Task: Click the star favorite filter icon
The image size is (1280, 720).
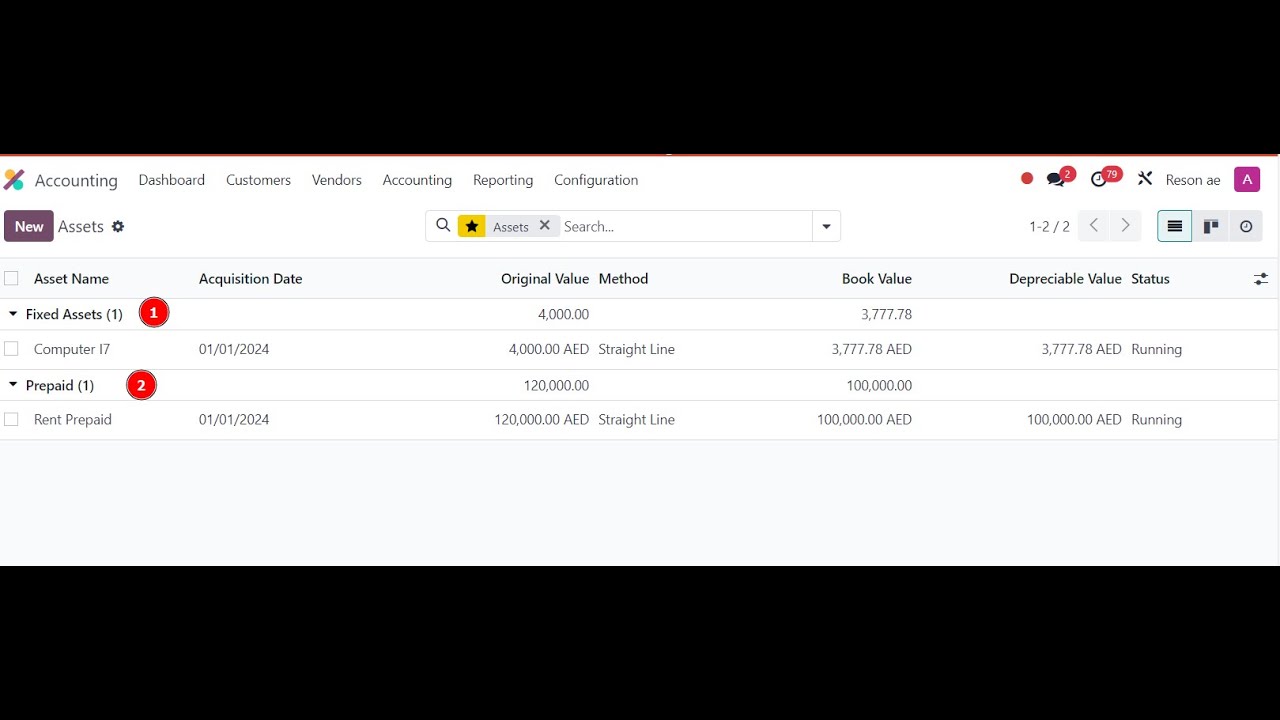Action: tap(472, 226)
